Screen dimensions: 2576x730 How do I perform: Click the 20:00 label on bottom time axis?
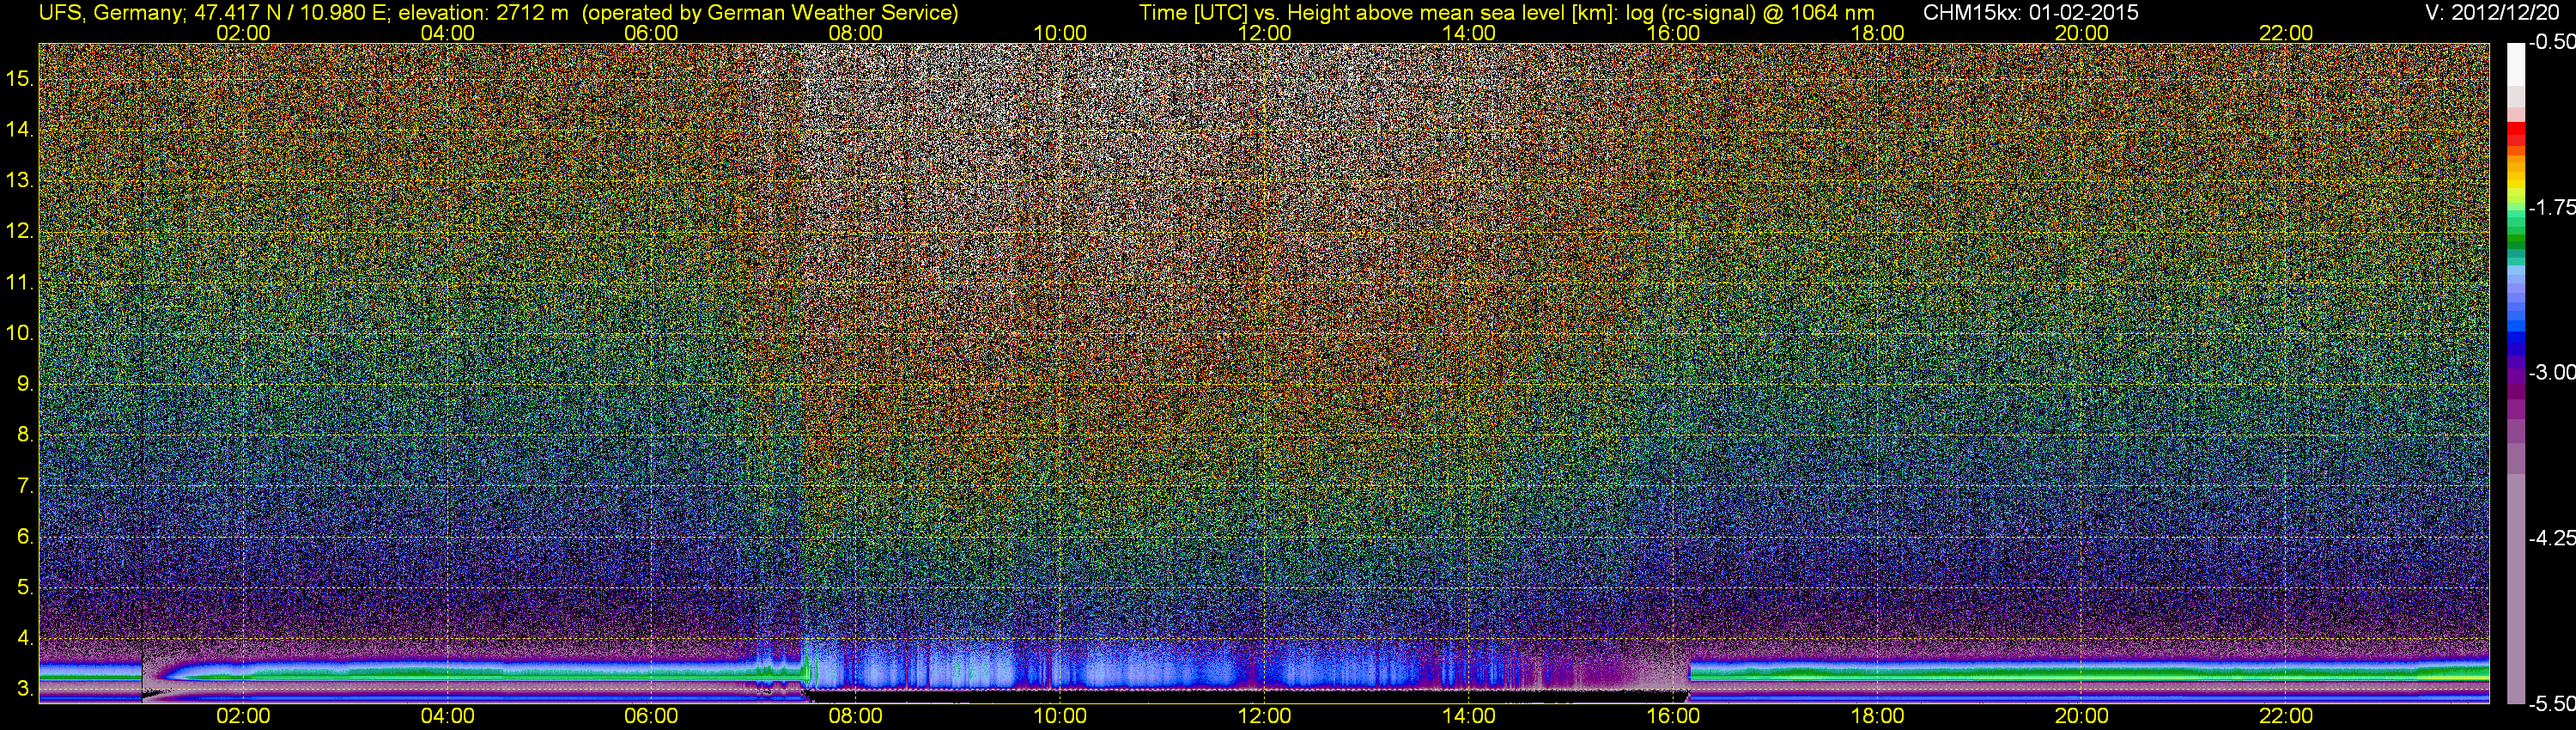pyautogui.click(x=2082, y=716)
